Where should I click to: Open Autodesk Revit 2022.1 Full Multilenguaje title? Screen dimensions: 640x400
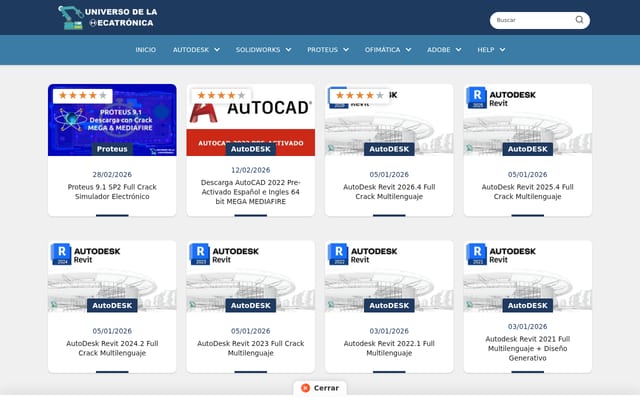[389, 348]
